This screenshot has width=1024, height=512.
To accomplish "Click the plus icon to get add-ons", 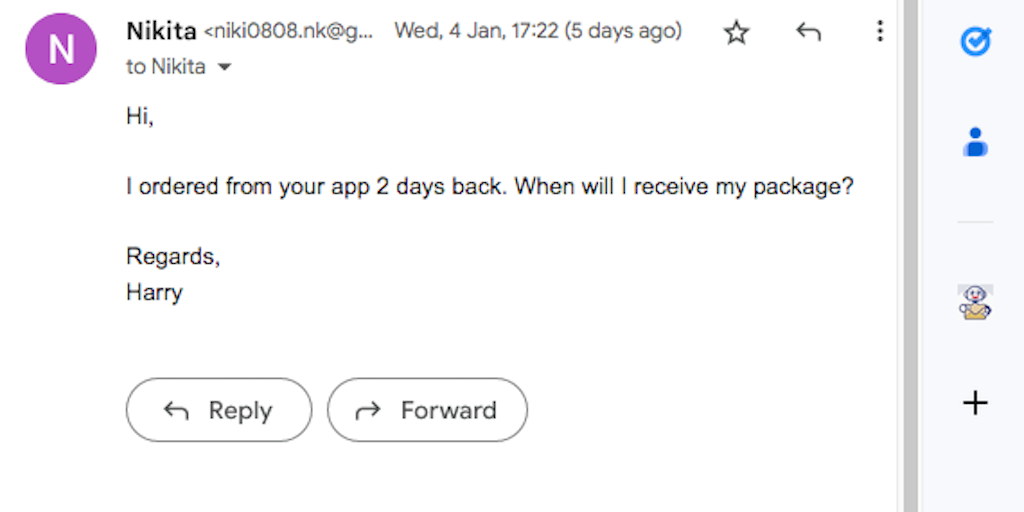I will tap(975, 403).
